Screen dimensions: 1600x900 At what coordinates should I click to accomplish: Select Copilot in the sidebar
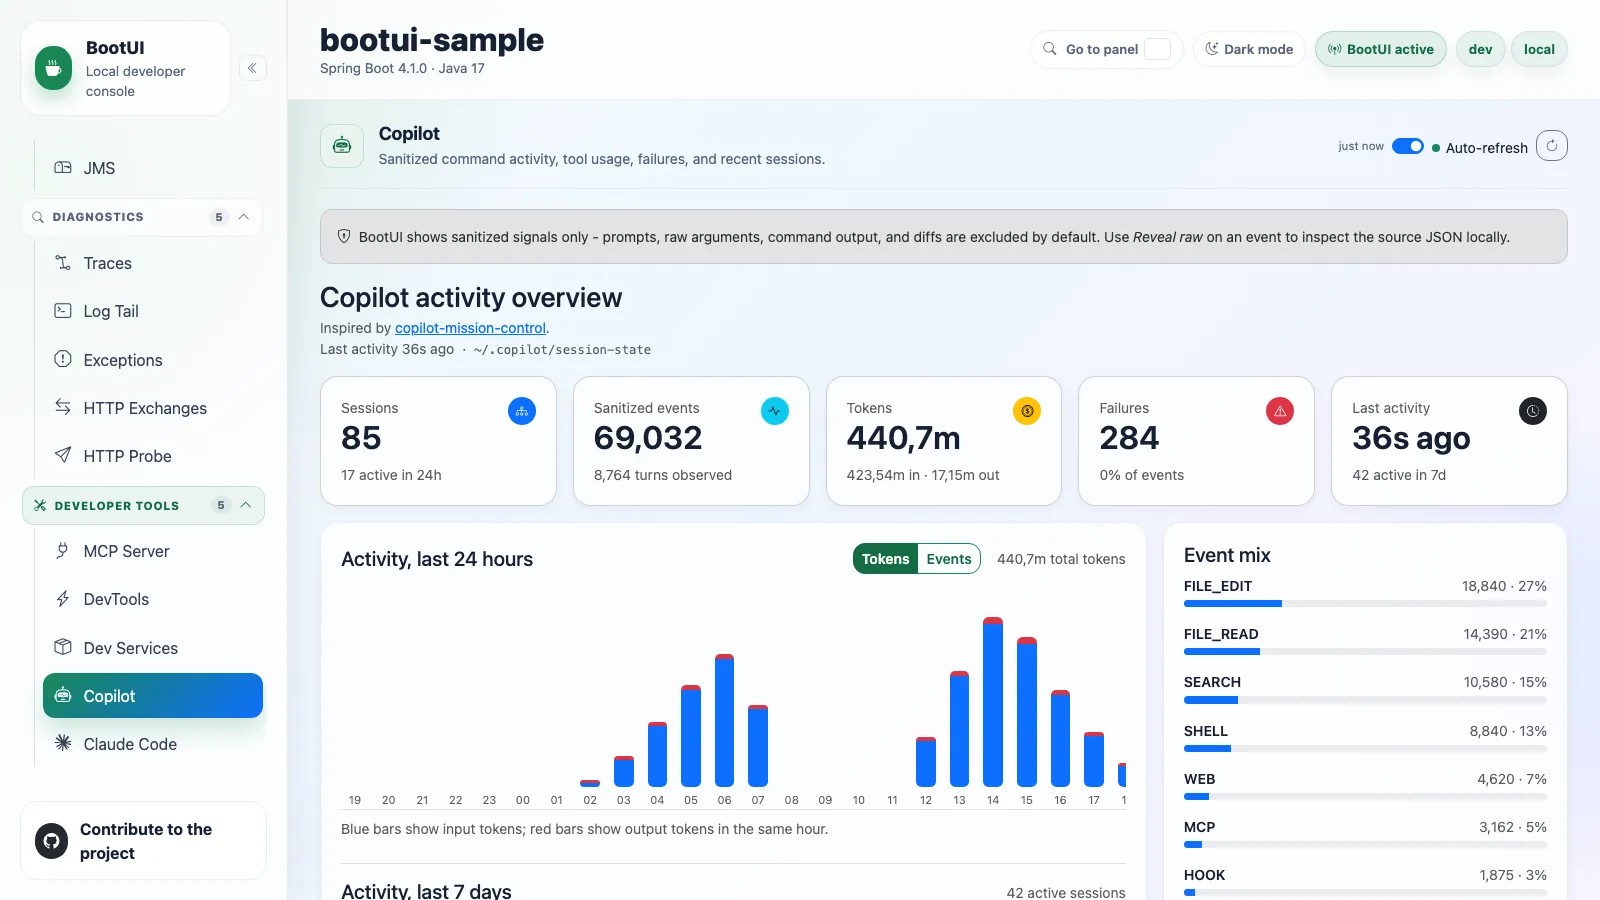point(152,696)
